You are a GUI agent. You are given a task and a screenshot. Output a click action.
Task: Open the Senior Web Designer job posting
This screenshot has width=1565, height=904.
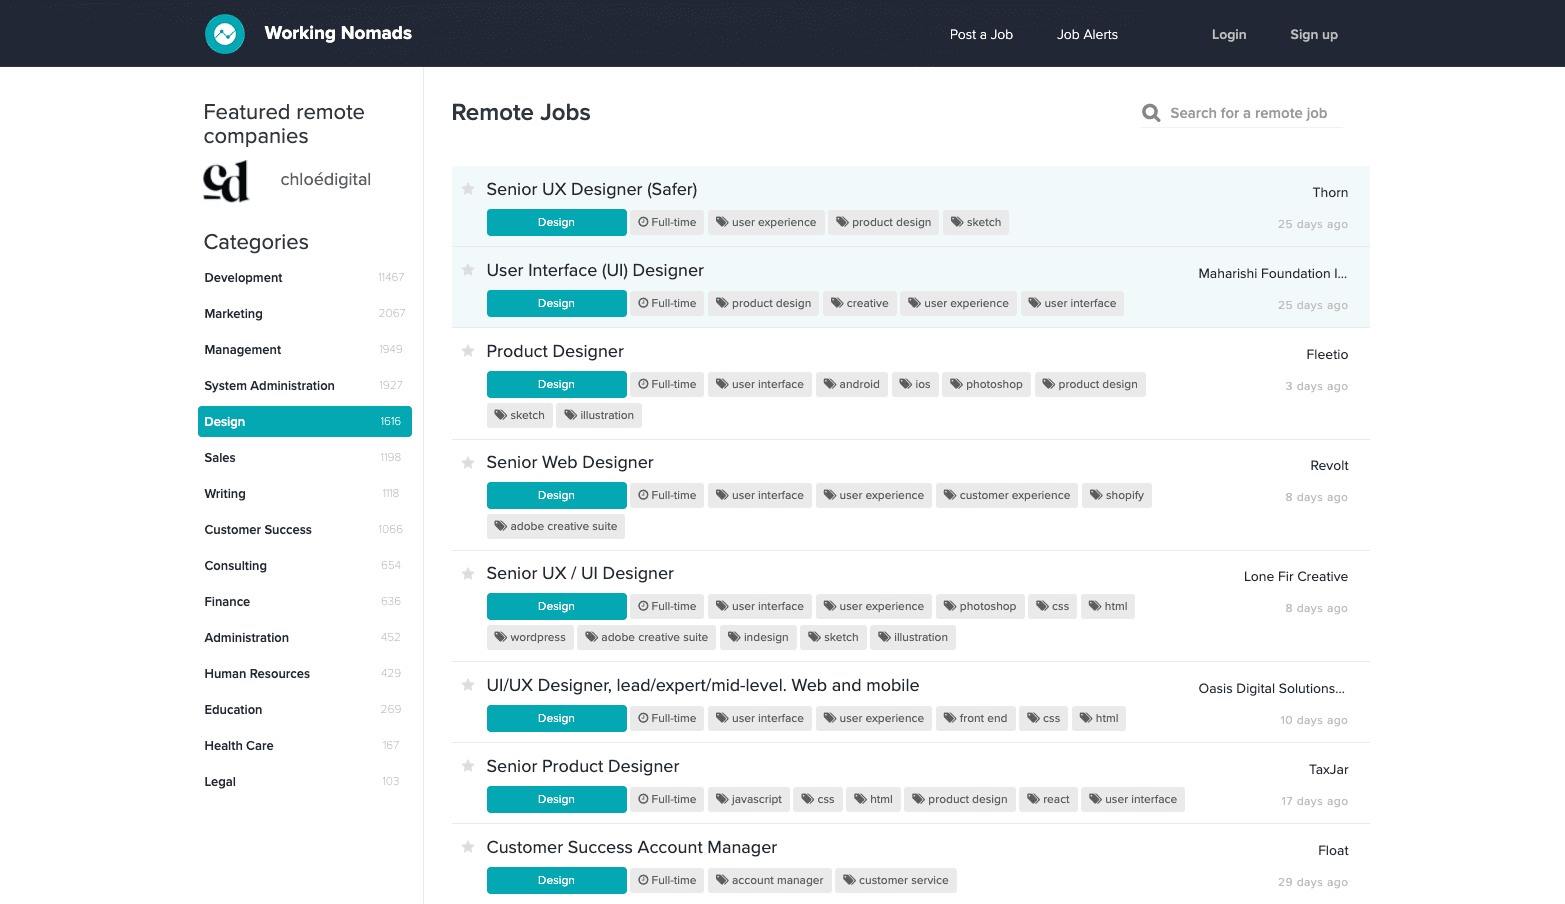[x=570, y=462]
